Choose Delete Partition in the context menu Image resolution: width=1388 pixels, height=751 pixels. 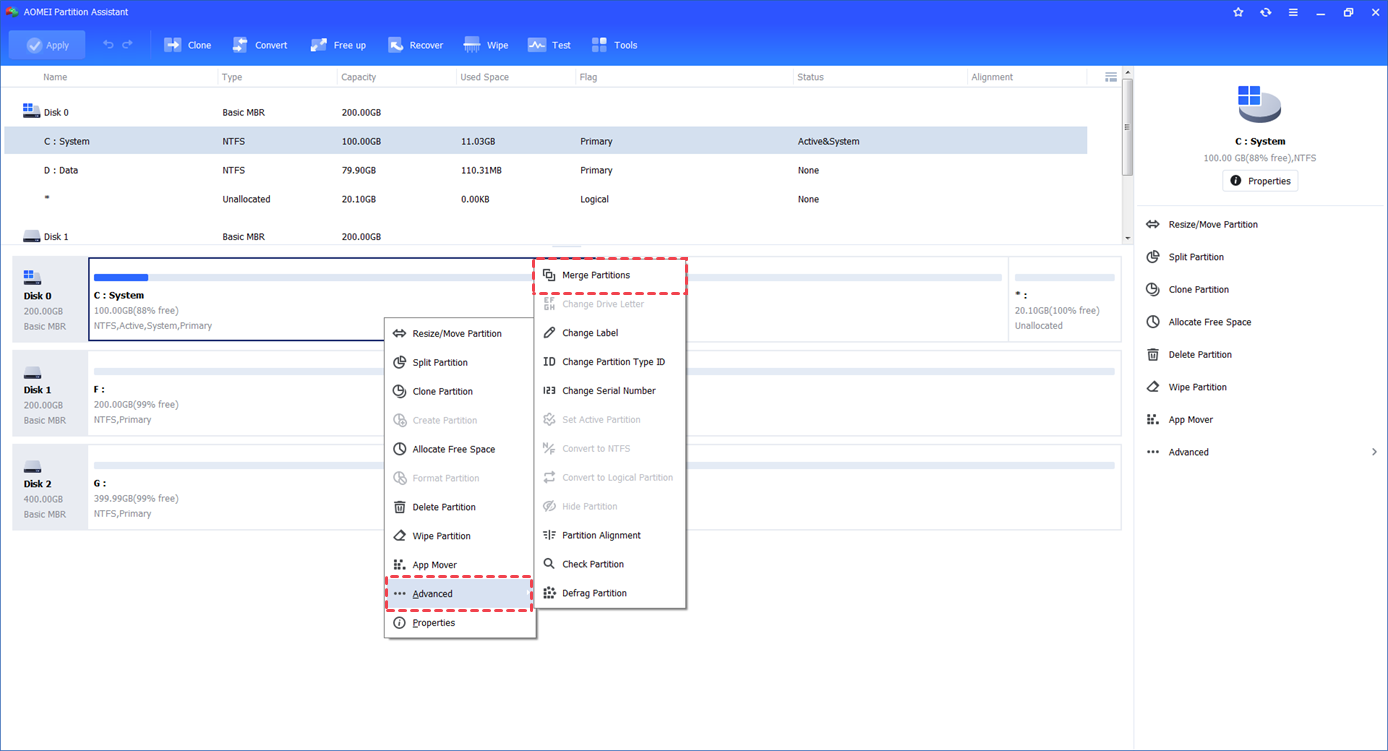(459, 508)
